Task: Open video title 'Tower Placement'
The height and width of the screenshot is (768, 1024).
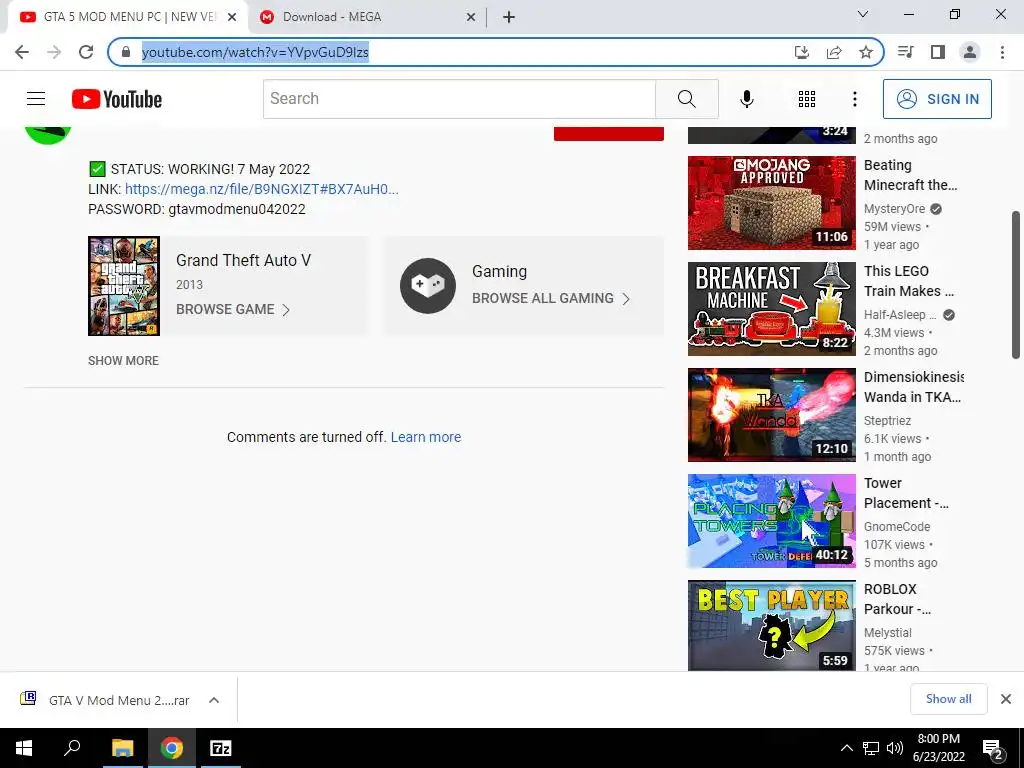Action: (906, 493)
